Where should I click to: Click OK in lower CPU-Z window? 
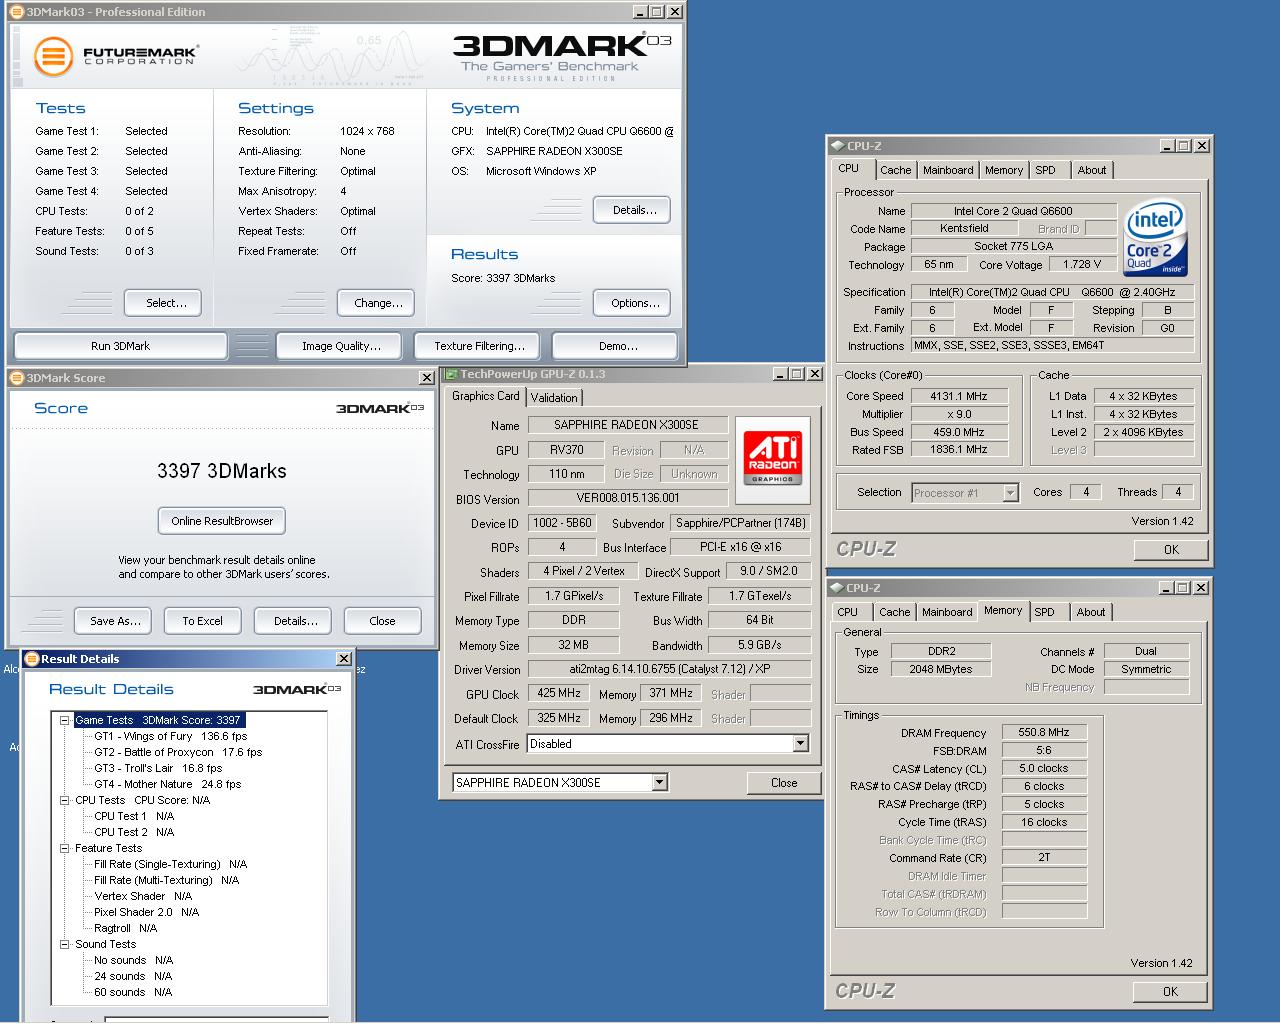tap(1170, 992)
